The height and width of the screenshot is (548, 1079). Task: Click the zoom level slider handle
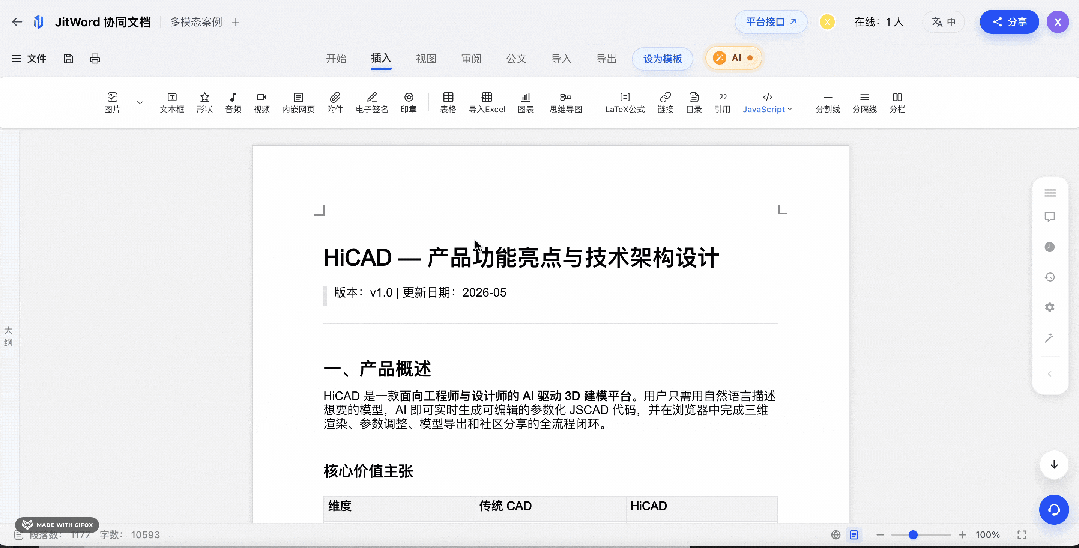(913, 535)
